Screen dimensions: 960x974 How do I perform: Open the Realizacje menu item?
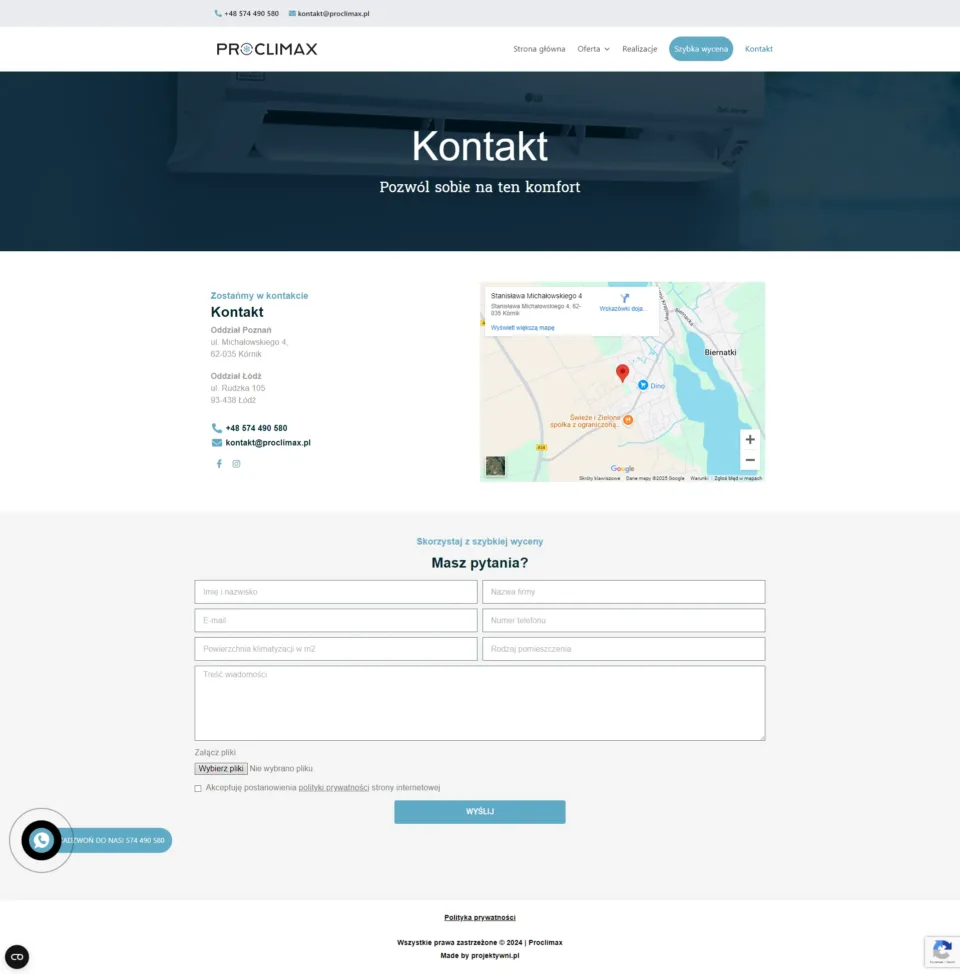pyautogui.click(x=639, y=49)
